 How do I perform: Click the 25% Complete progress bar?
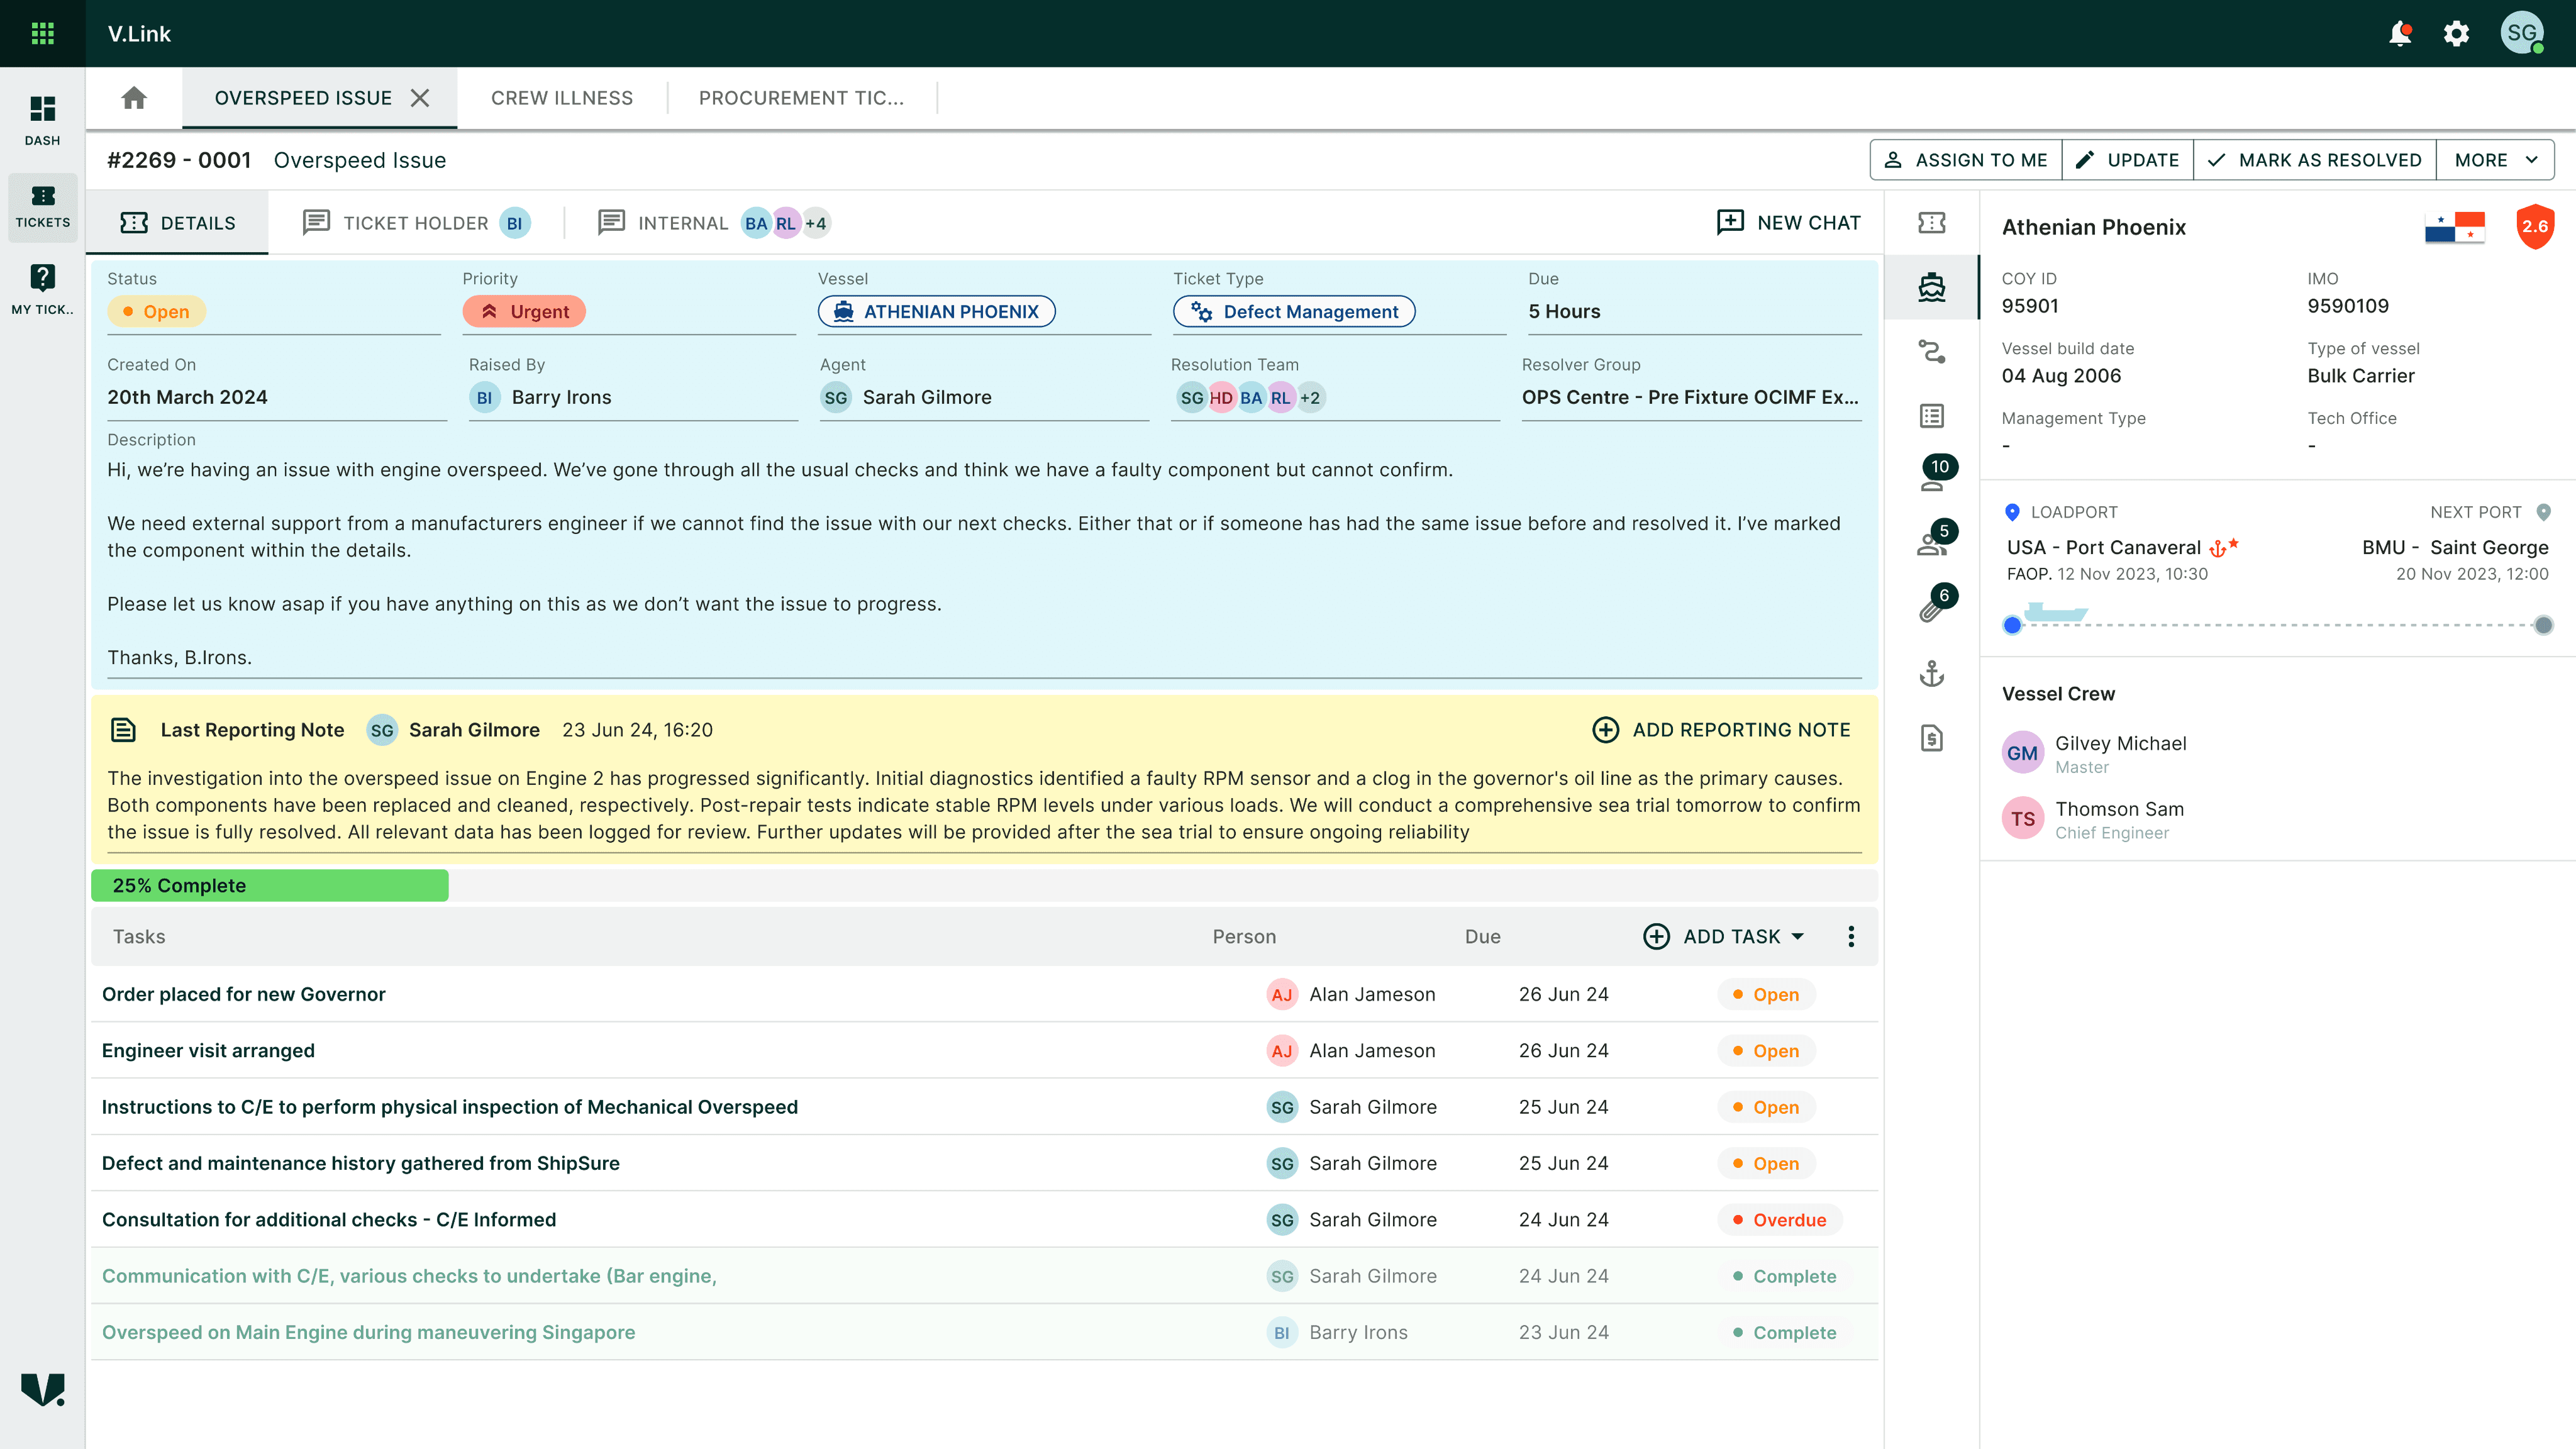pos(269,885)
